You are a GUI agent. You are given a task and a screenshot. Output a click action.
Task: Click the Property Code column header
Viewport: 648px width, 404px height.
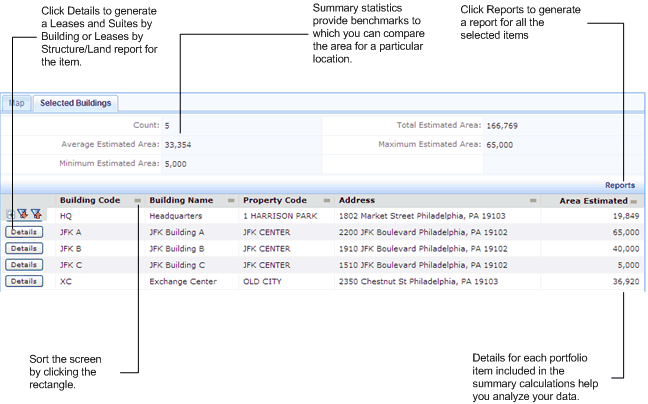pos(275,200)
